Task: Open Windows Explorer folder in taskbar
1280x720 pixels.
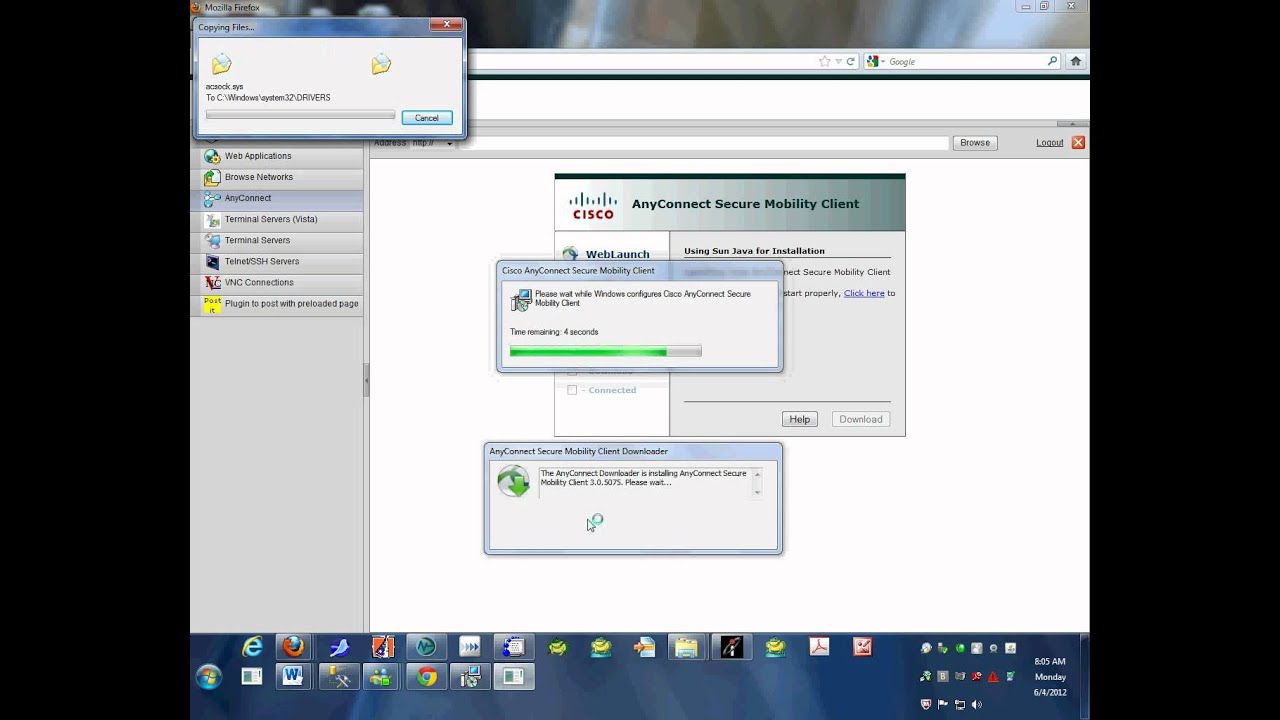Action: (686, 647)
